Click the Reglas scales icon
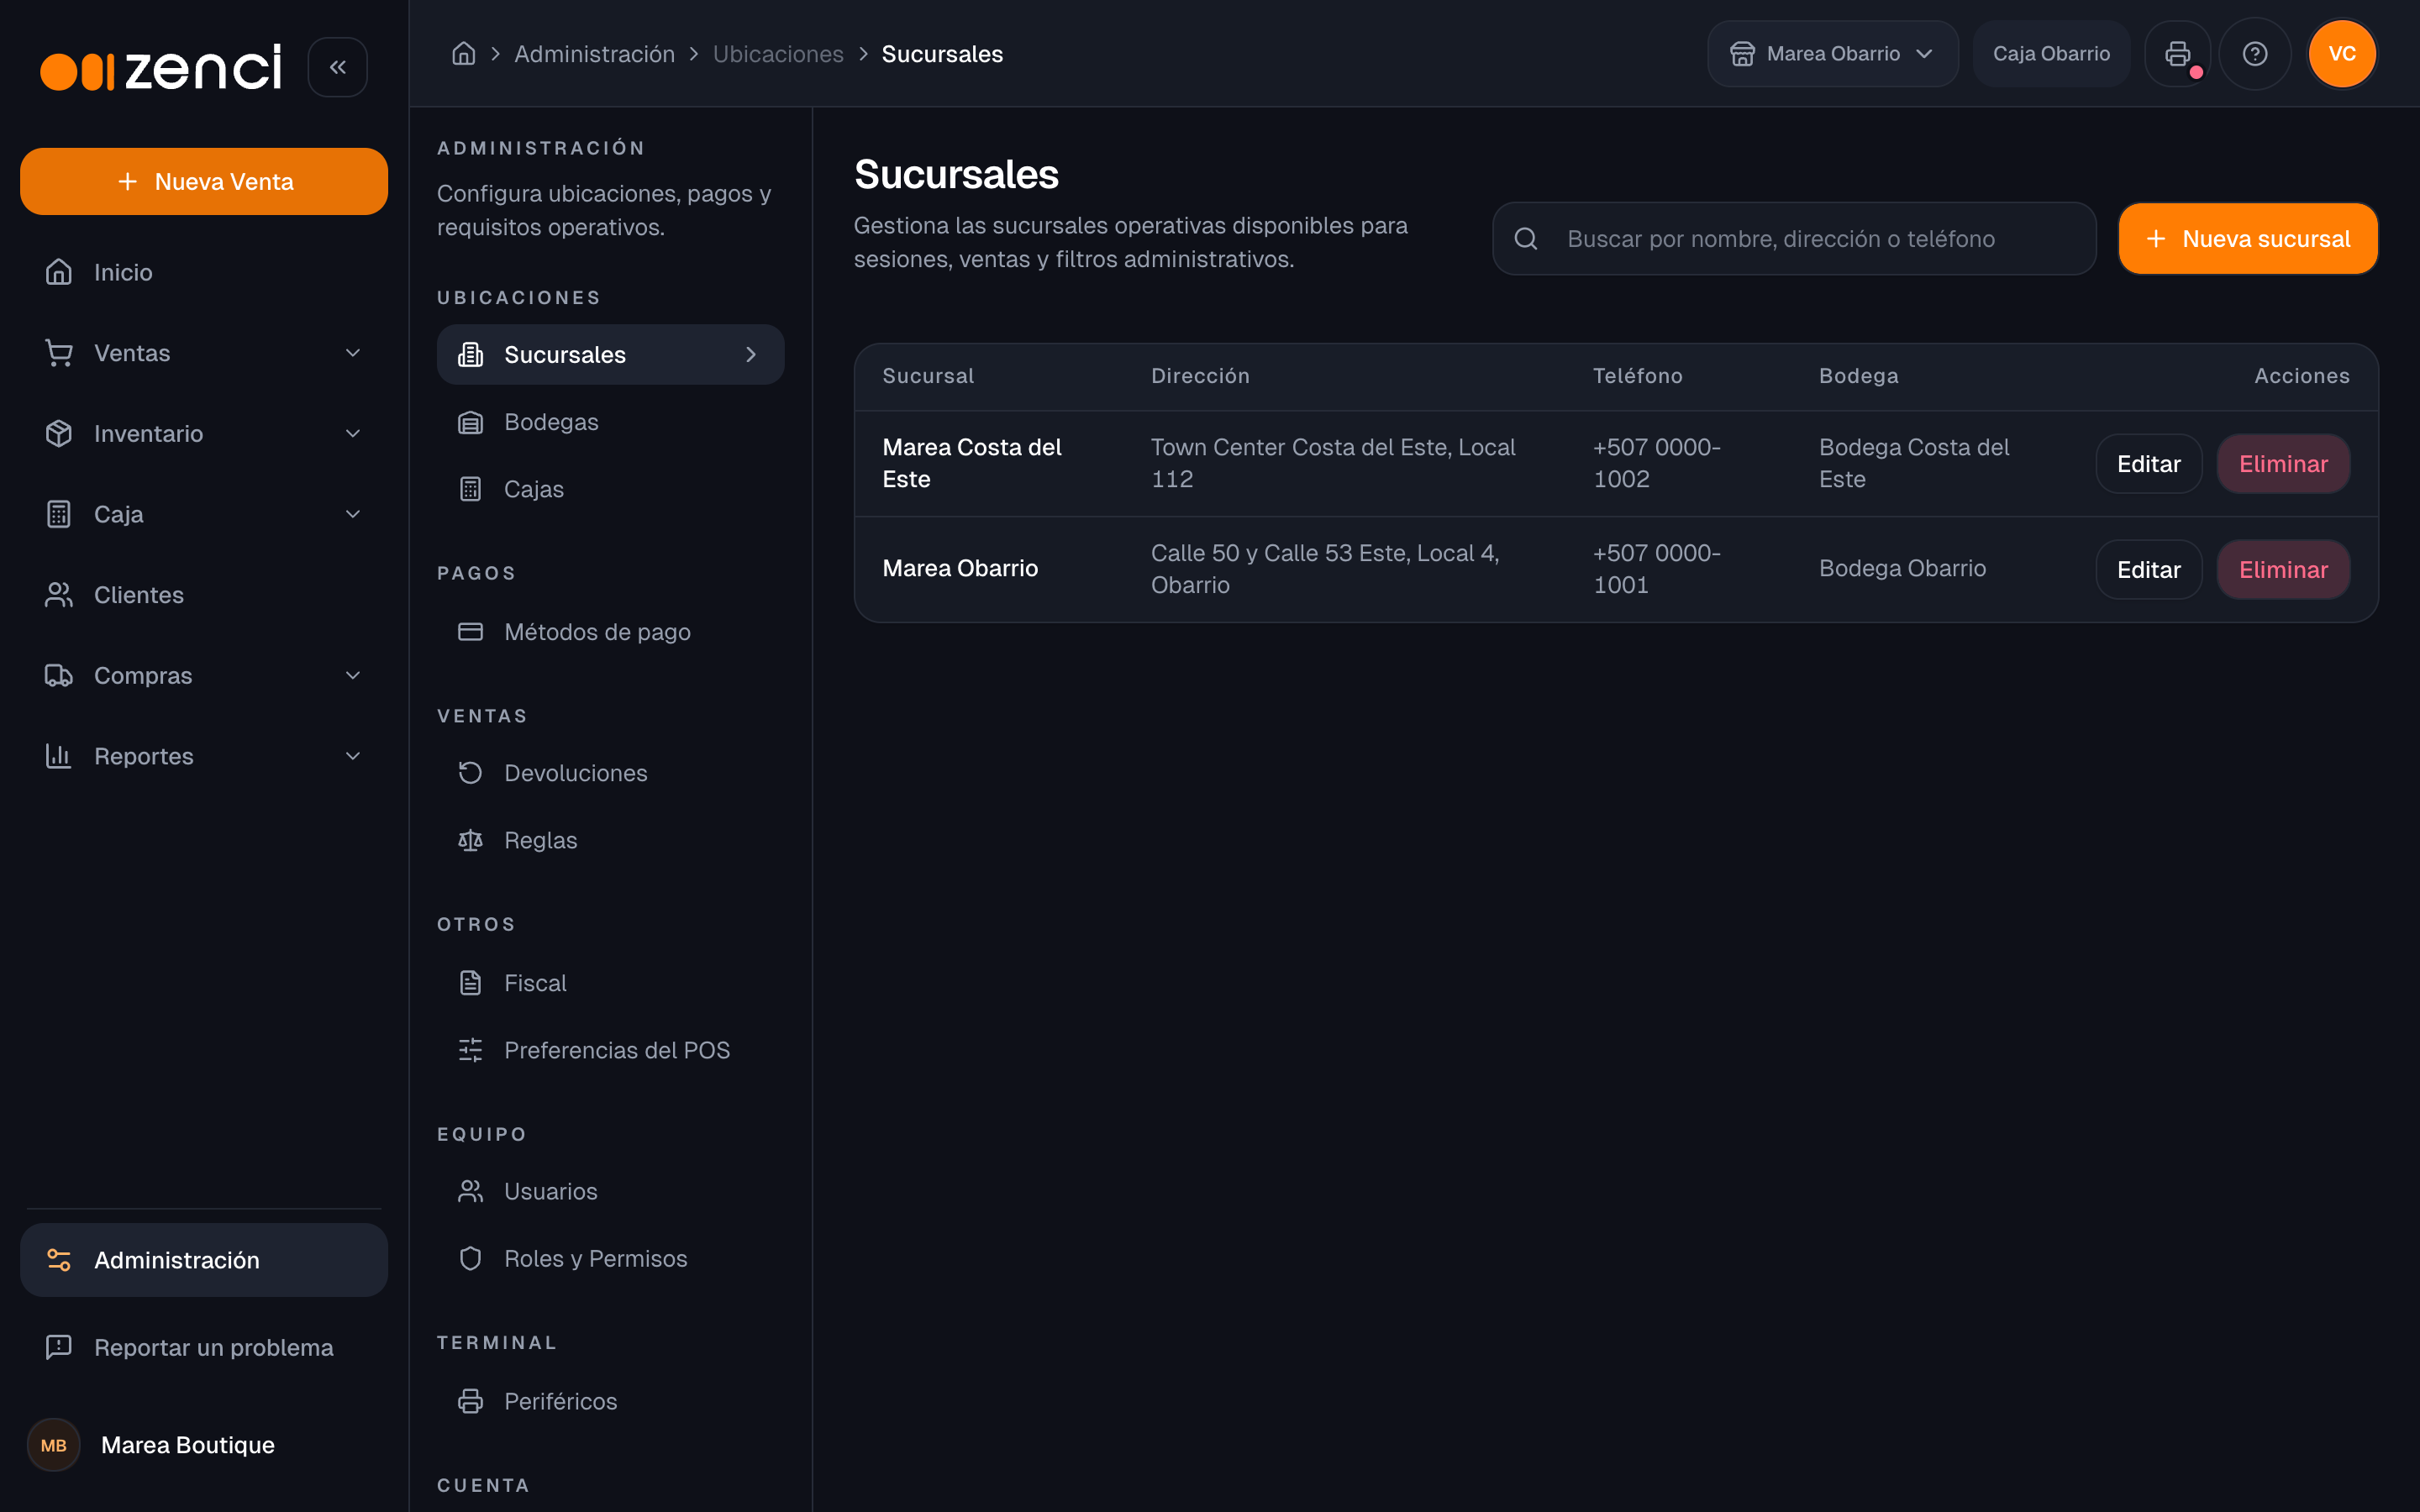 click(x=470, y=840)
